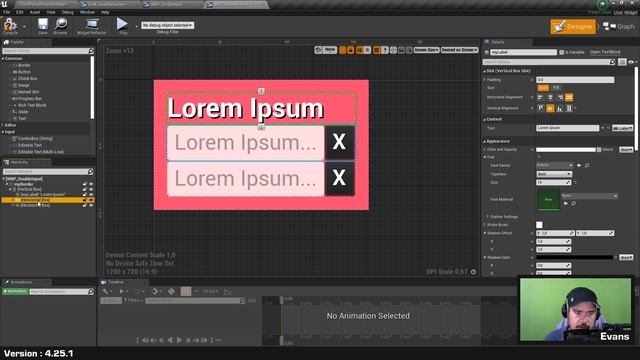
Task: Switch to Designer mode
Action: point(573,27)
